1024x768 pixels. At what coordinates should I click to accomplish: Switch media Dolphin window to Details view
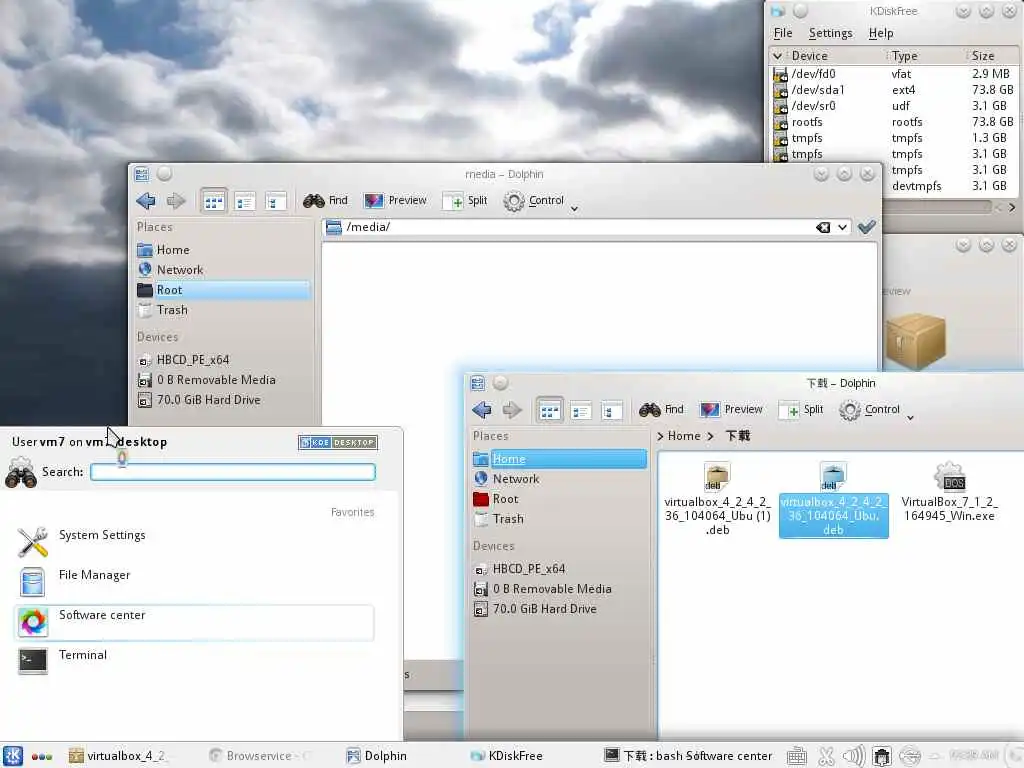tap(245, 202)
